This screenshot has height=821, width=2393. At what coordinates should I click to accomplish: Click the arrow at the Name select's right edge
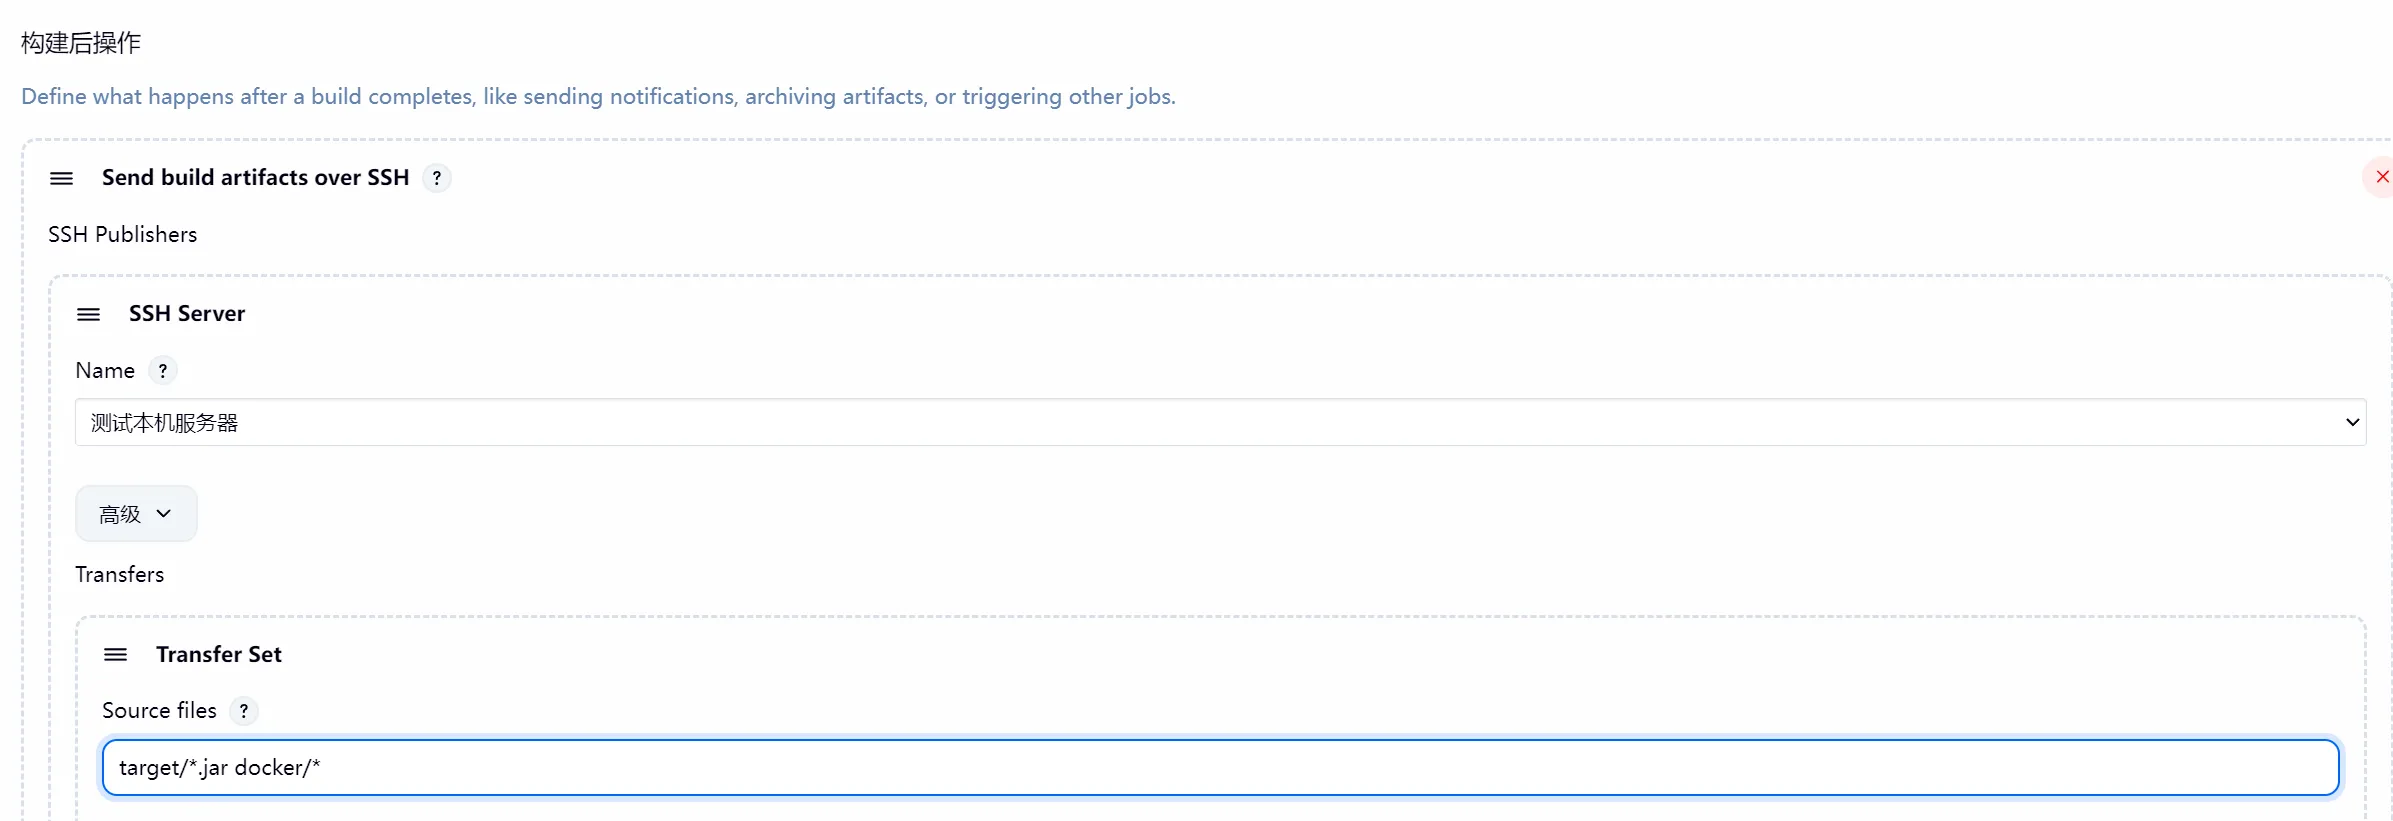pos(2352,422)
